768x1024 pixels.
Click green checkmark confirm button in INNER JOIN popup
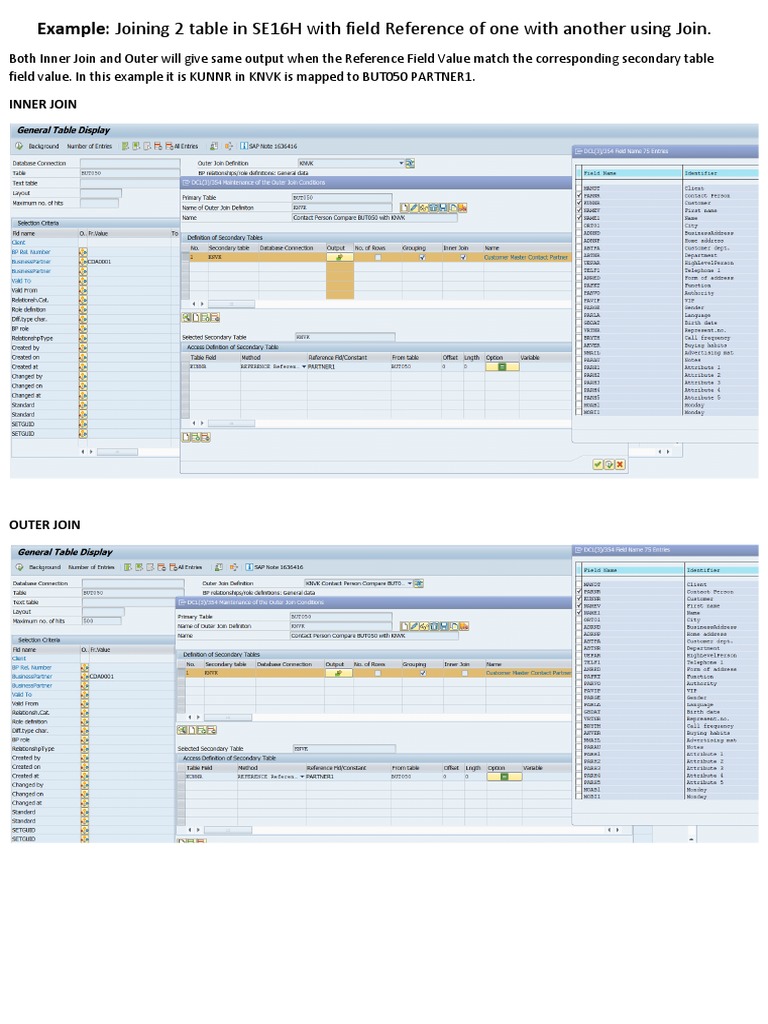coord(598,464)
